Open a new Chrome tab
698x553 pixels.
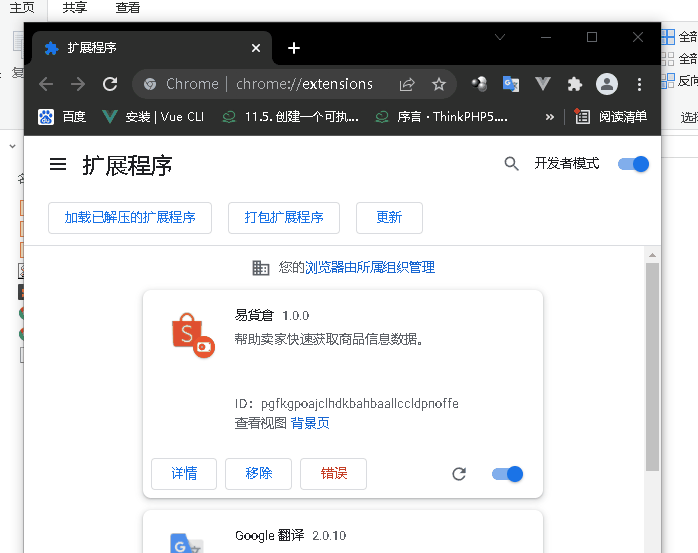(294, 48)
